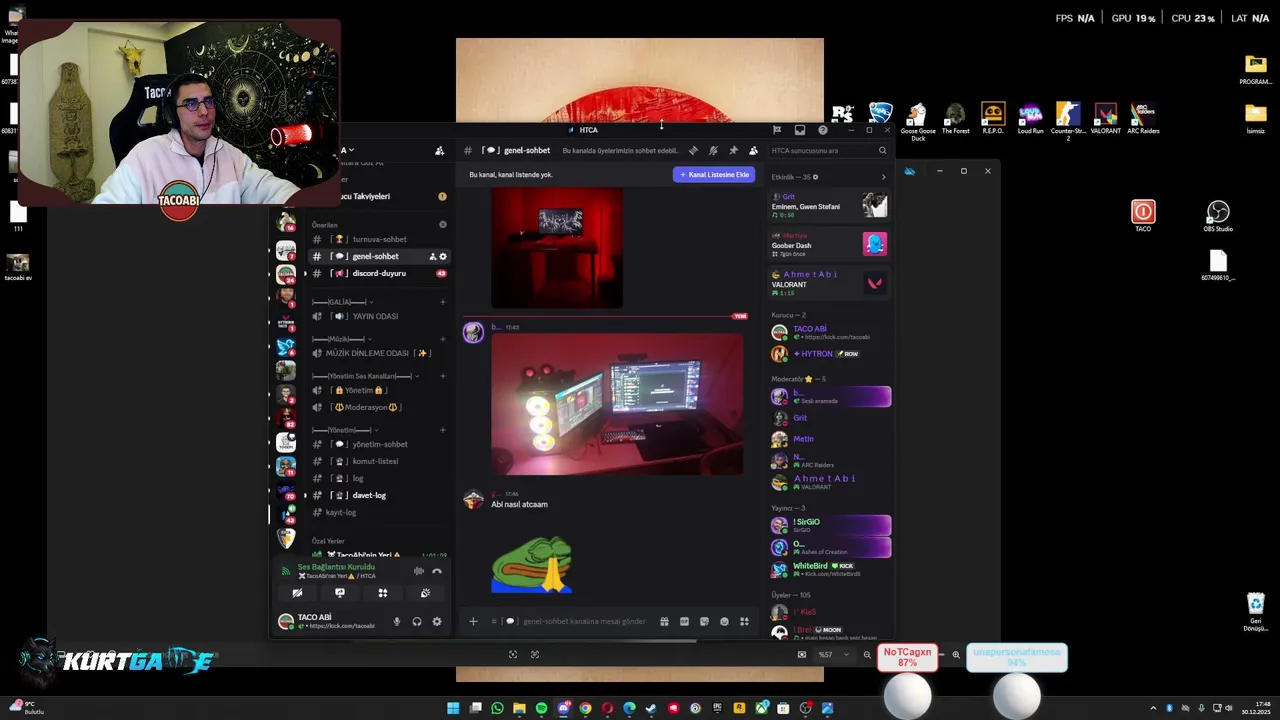Add channel plus in GALİA category
The width and height of the screenshot is (1280, 720).
pyautogui.click(x=443, y=302)
